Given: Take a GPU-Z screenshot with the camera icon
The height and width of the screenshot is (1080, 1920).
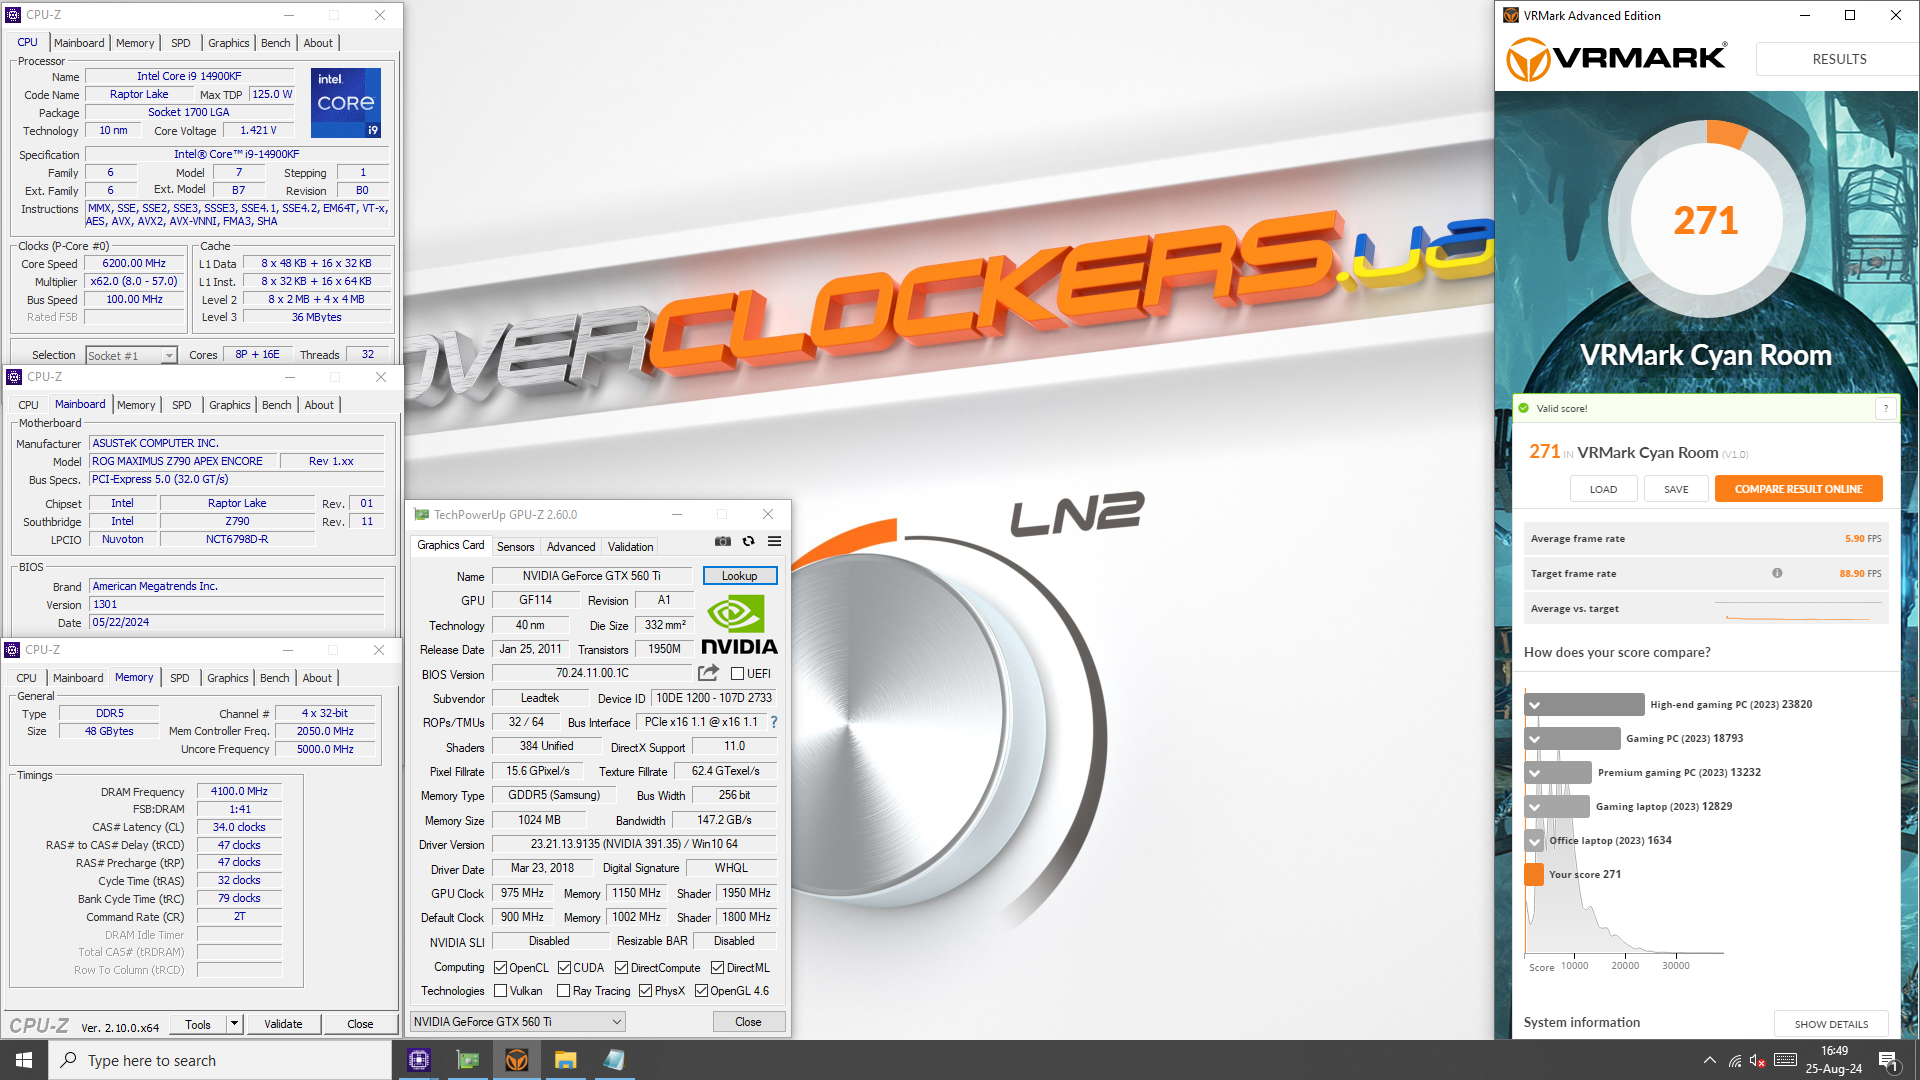Looking at the screenshot, I should [x=722, y=541].
